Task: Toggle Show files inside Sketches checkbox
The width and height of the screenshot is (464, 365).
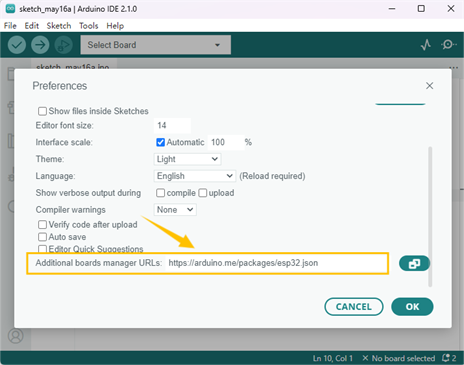Action: pos(42,111)
